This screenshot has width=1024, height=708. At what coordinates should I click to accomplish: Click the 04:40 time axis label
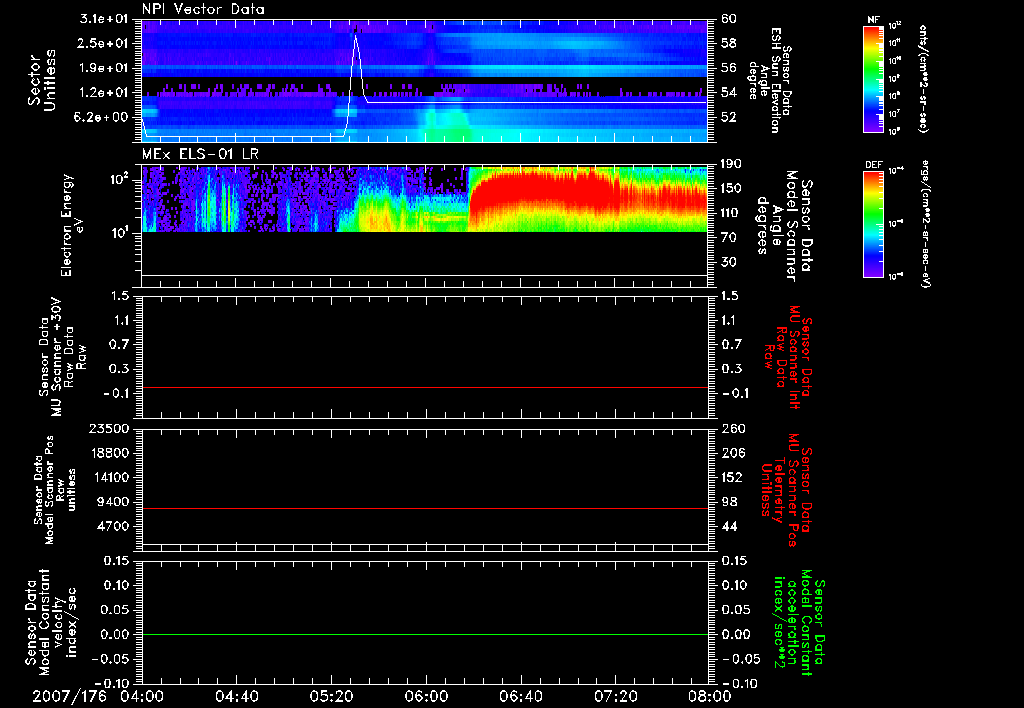click(237, 696)
